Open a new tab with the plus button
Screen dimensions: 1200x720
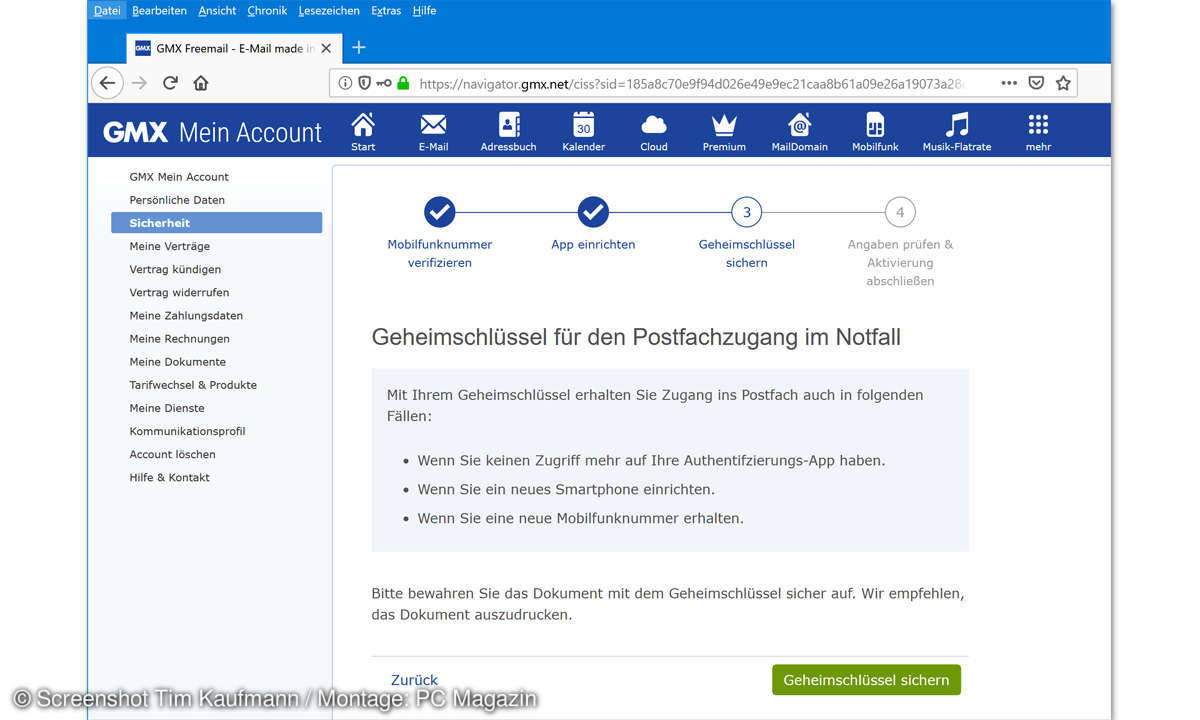[359, 47]
